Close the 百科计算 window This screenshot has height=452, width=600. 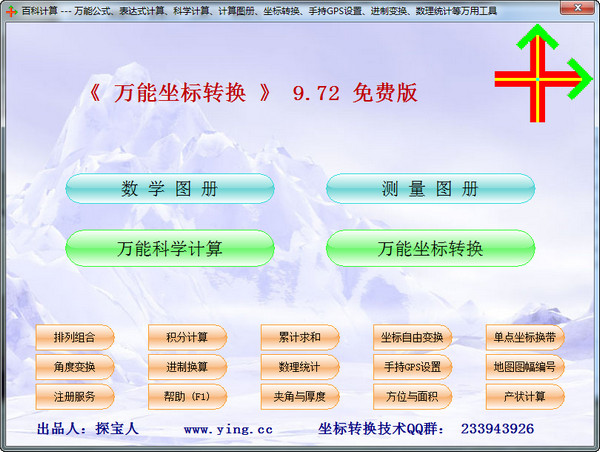click(578, 8)
